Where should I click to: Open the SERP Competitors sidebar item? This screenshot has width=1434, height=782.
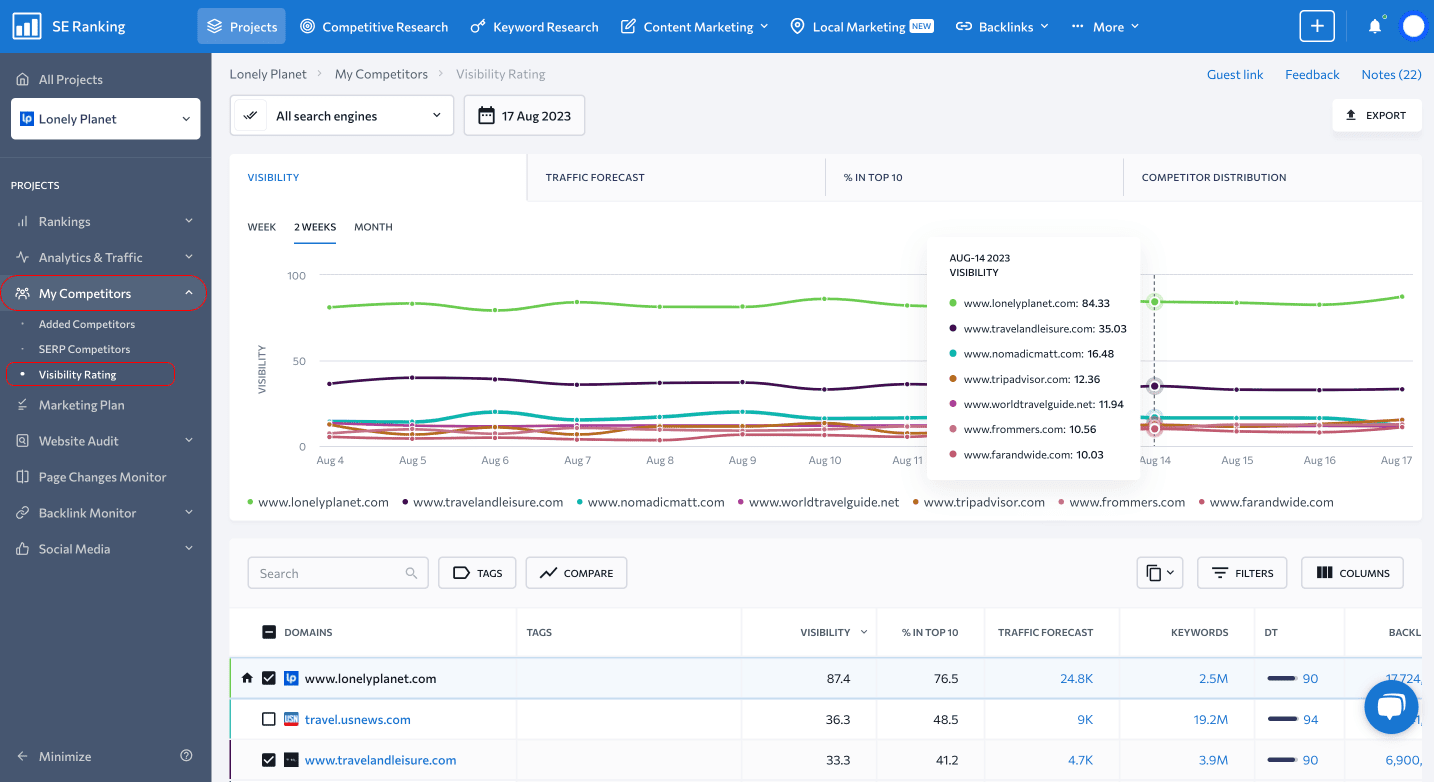[84, 349]
